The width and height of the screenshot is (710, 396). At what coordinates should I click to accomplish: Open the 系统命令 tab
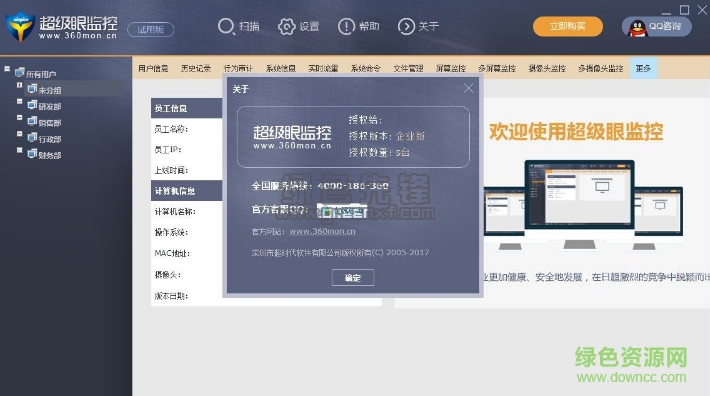365,68
